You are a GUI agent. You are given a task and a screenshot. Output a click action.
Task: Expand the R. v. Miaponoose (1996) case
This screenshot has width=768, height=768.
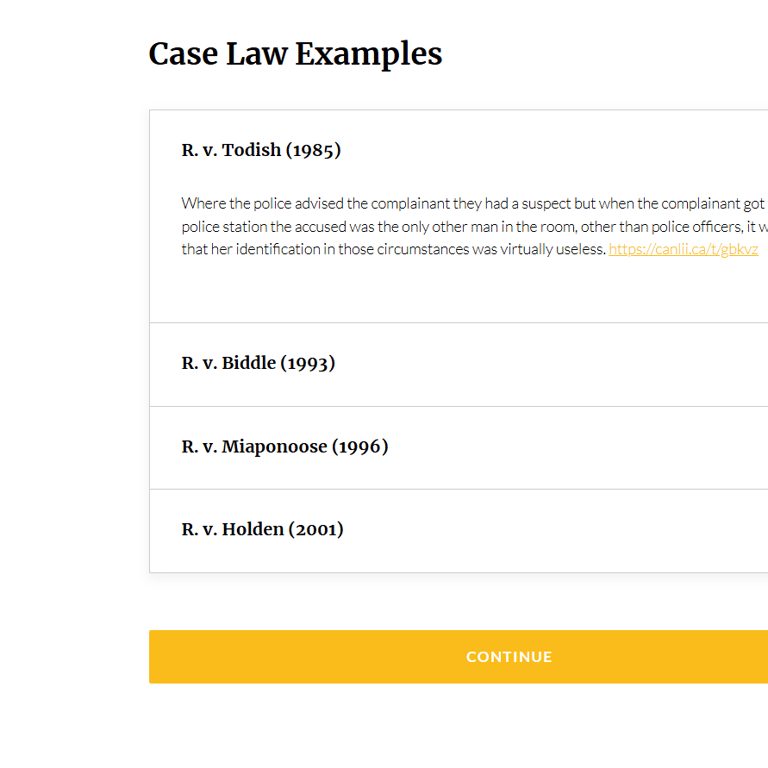coord(284,447)
